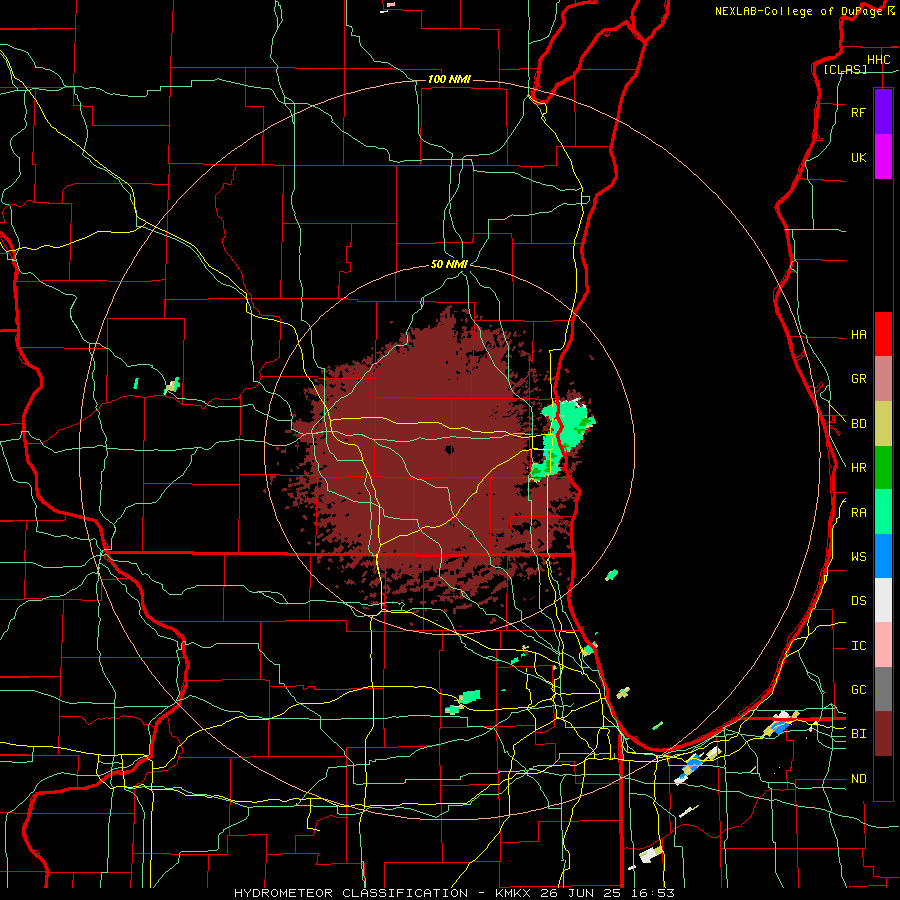The width and height of the screenshot is (900, 900).
Task: Choose the brown BI legend swatch
Action: coord(883,734)
